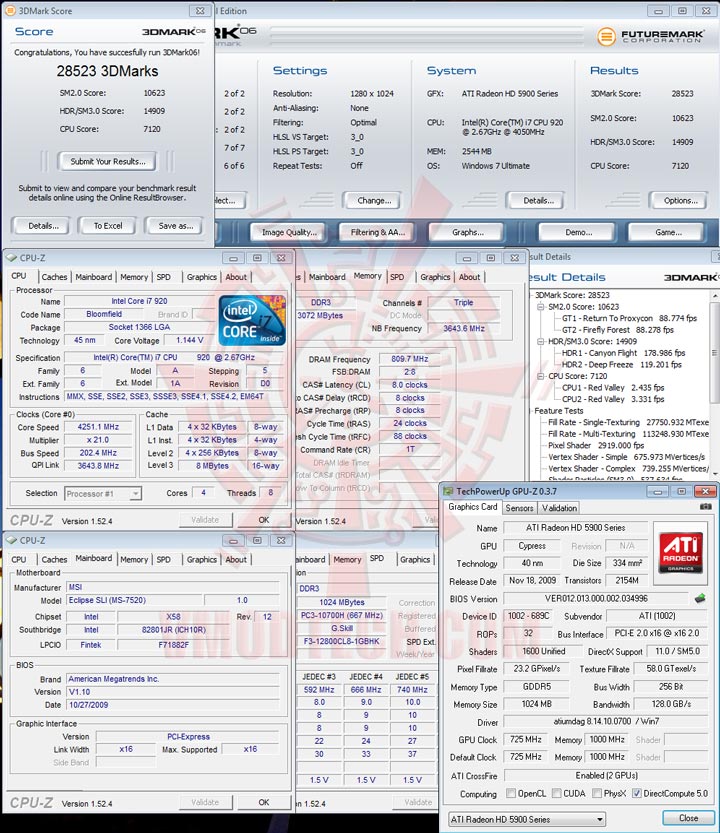Toggle the DirectCompute 5.0 checkbox
The image size is (720, 833).
tap(637, 793)
